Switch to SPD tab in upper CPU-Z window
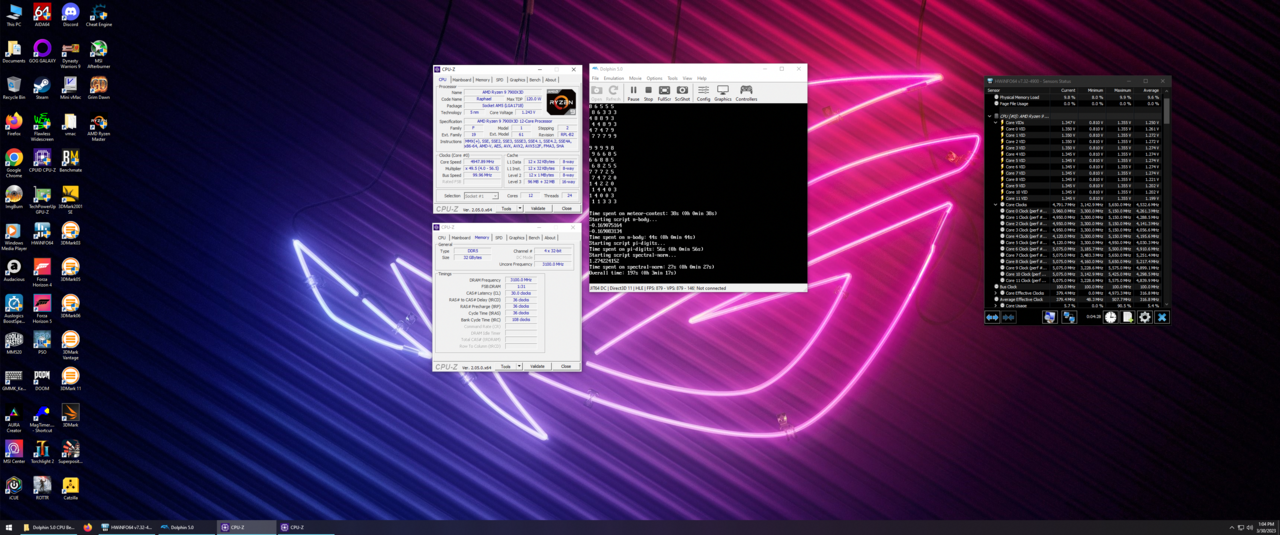1280x535 pixels. [x=501, y=80]
